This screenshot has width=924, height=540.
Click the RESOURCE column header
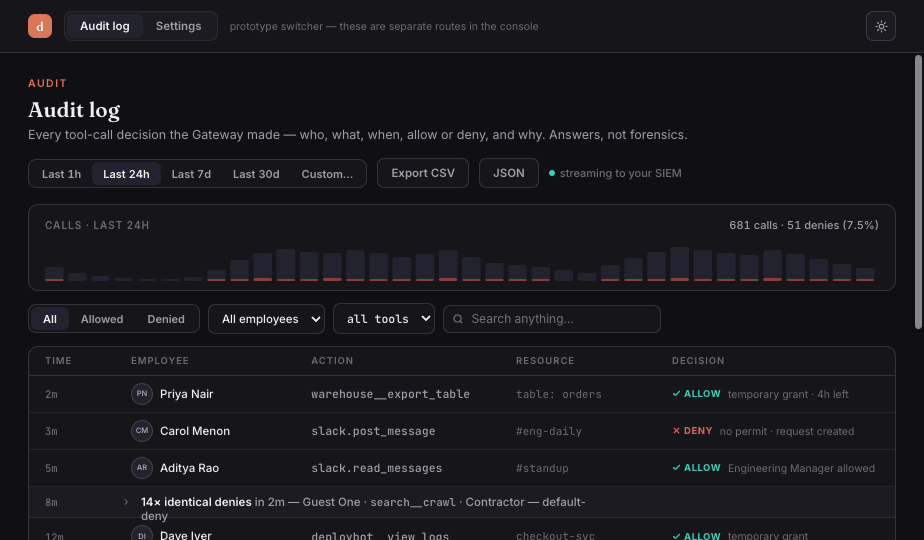tap(545, 361)
